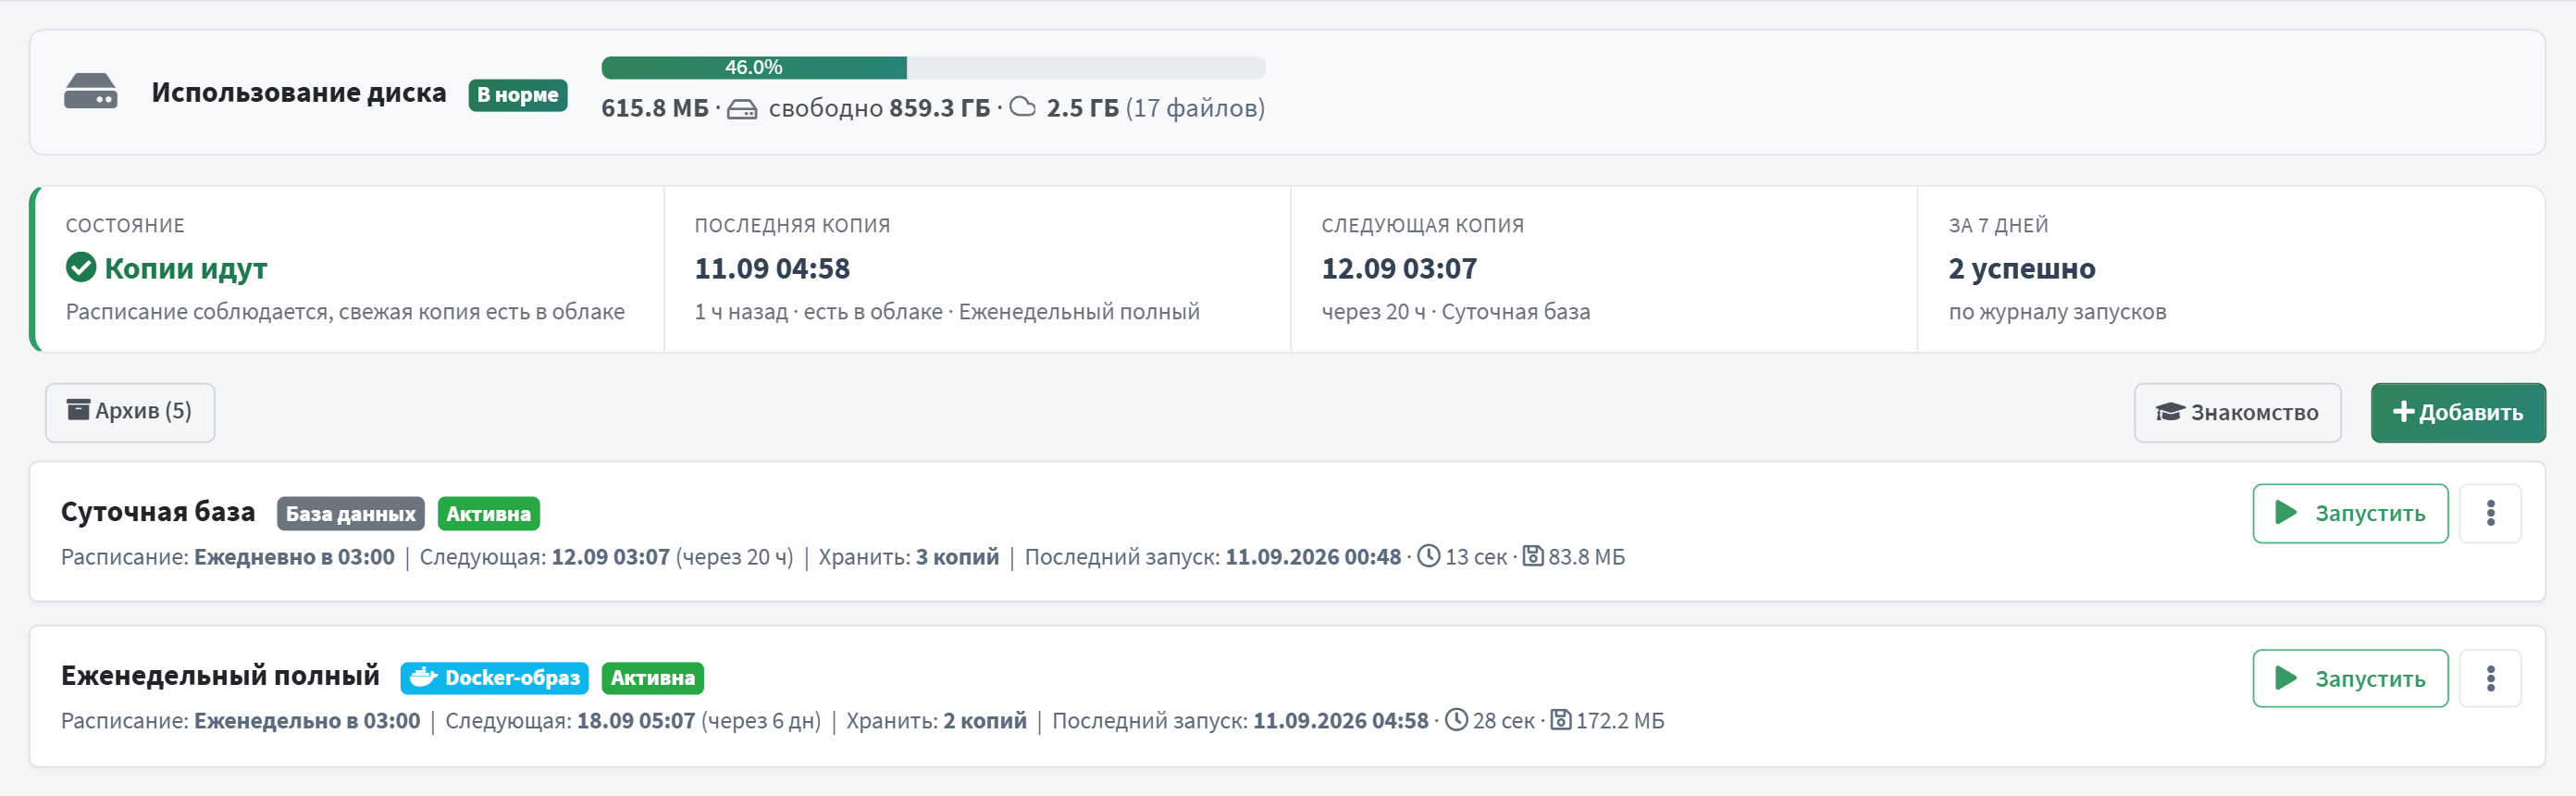This screenshot has width=2576, height=796.
Task: Run the Еженедельный полный backup with Запустить
Action: [x=2350, y=679]
